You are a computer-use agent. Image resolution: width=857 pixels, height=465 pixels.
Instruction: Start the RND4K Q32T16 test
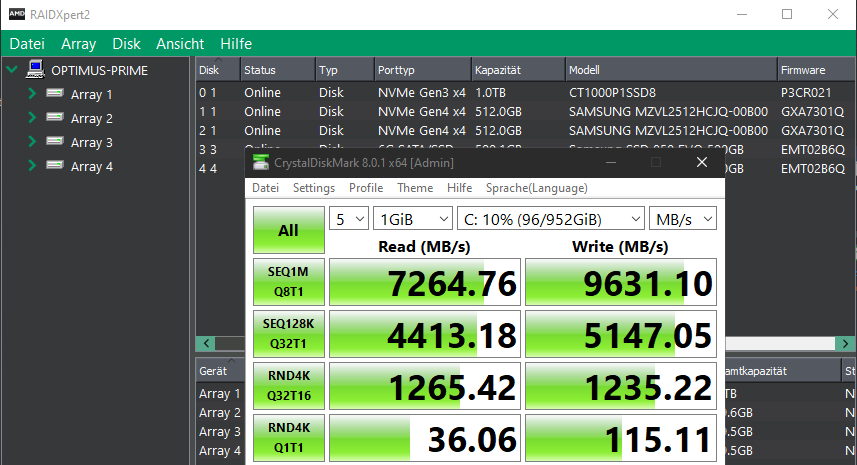(x=289, y=385)
